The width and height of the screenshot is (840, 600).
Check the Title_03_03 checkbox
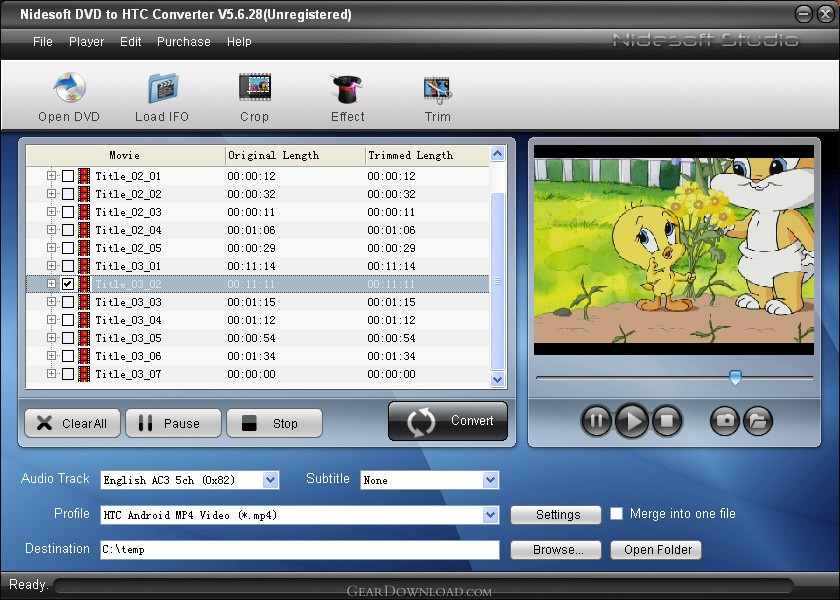(68, 302)
